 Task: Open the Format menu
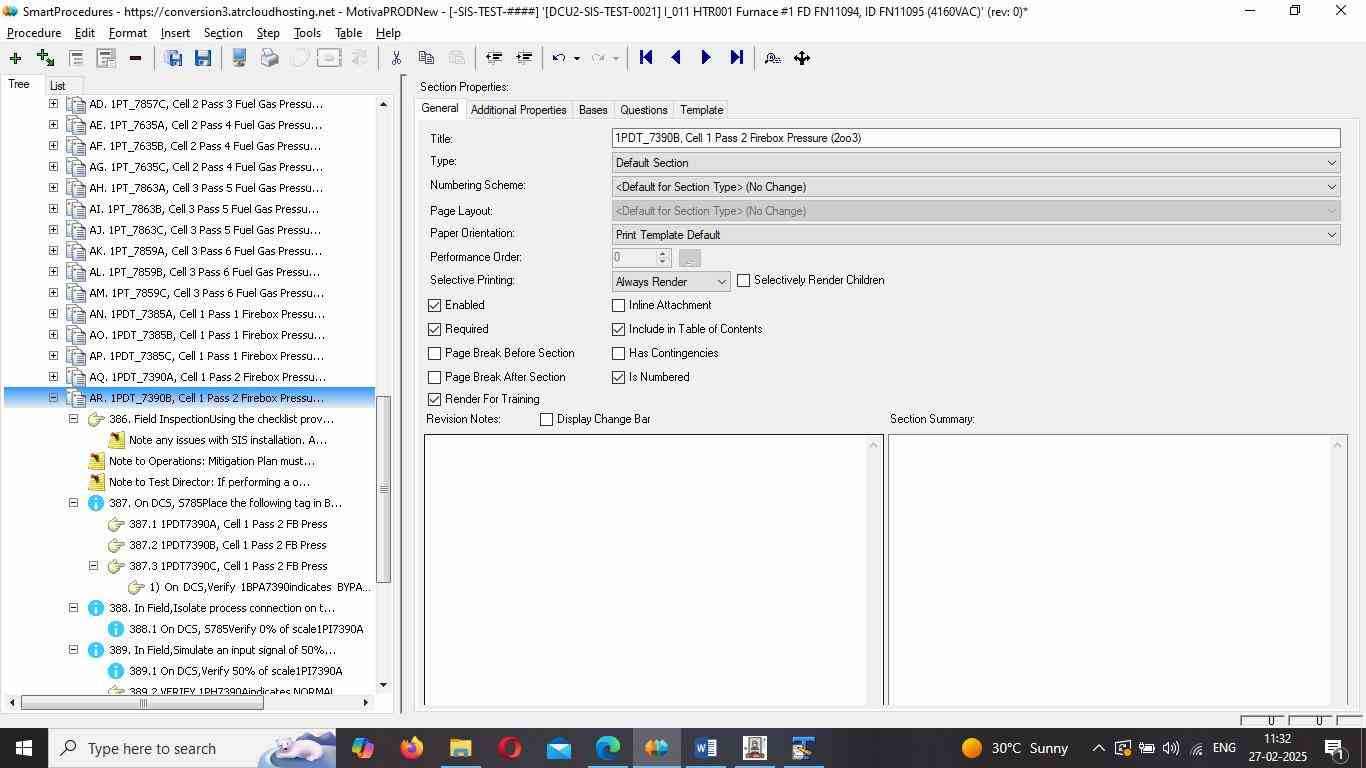pyautogui.click(x=128, y=33)
